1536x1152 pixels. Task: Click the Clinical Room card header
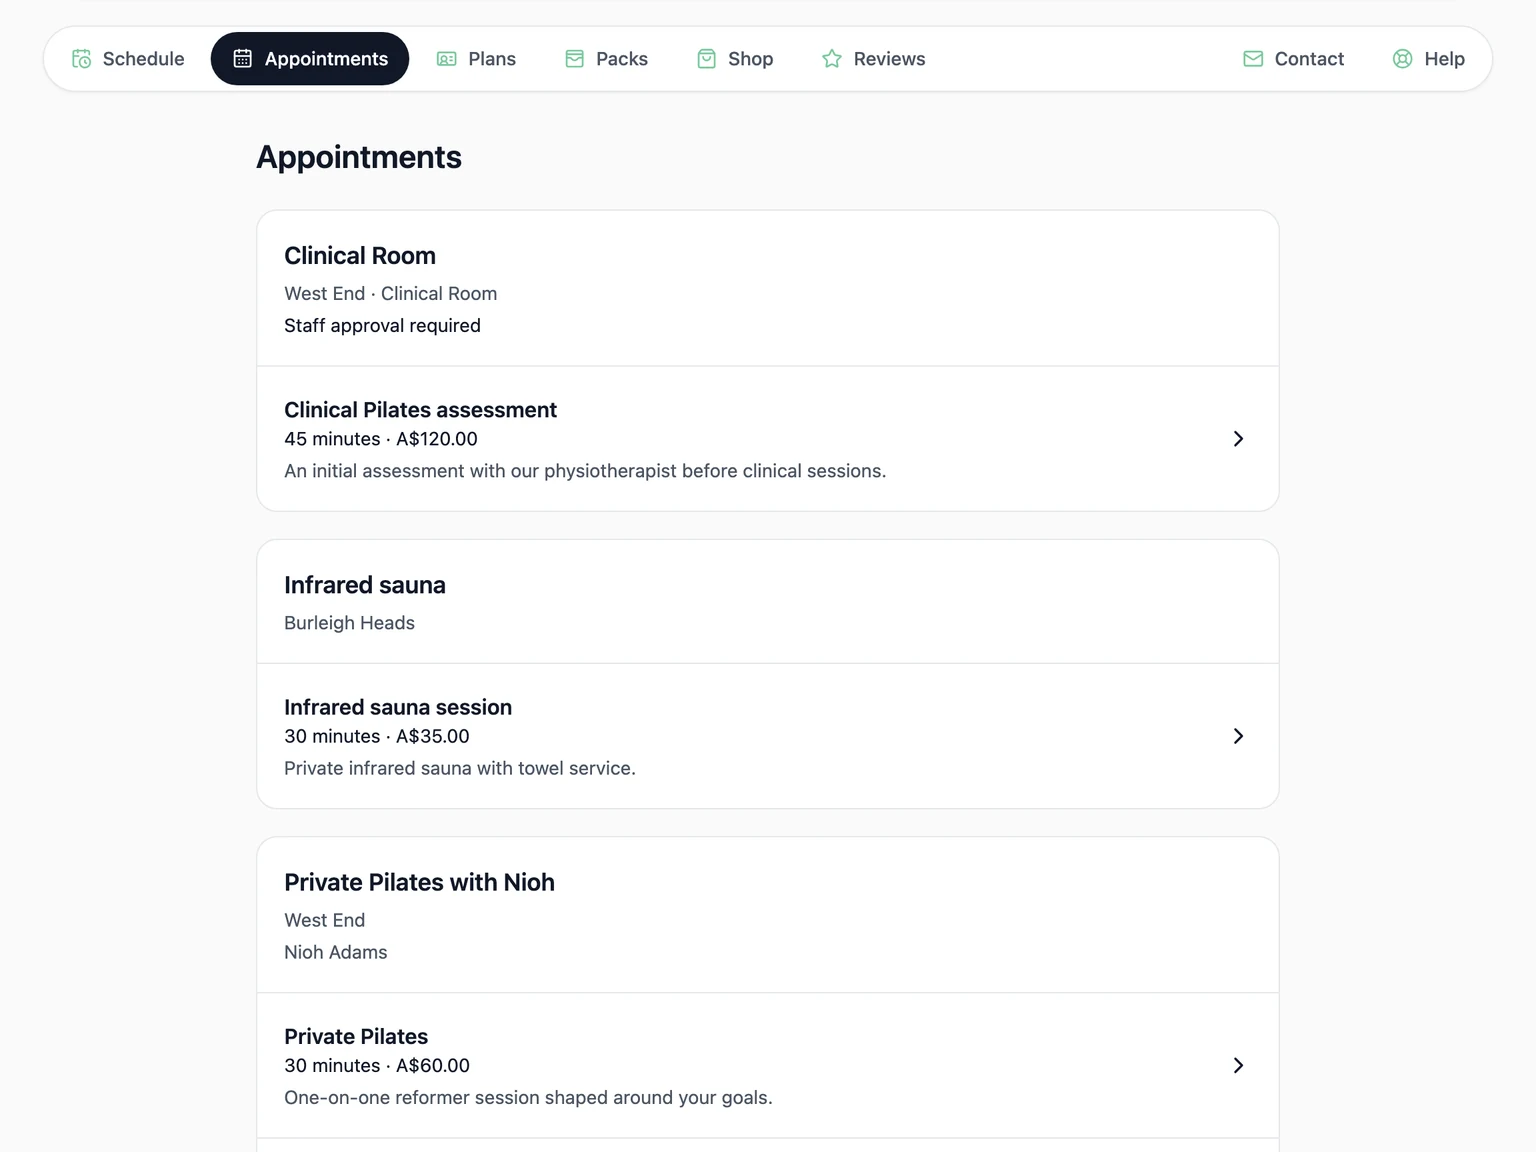[768, 289]
